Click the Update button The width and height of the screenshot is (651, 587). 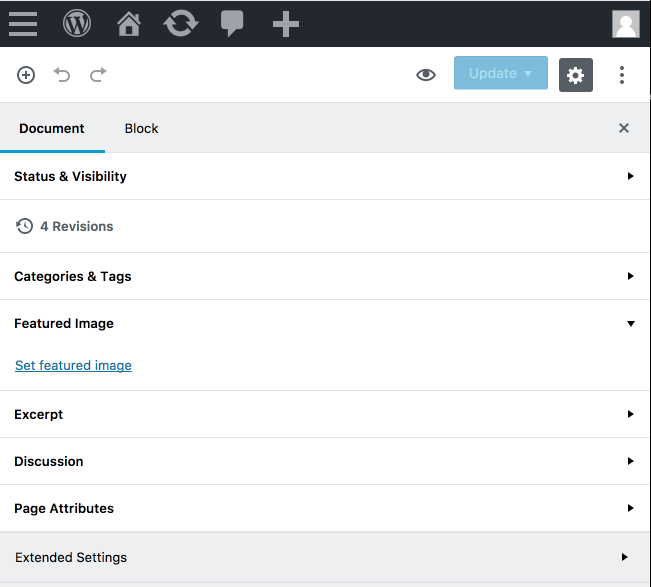501,73
